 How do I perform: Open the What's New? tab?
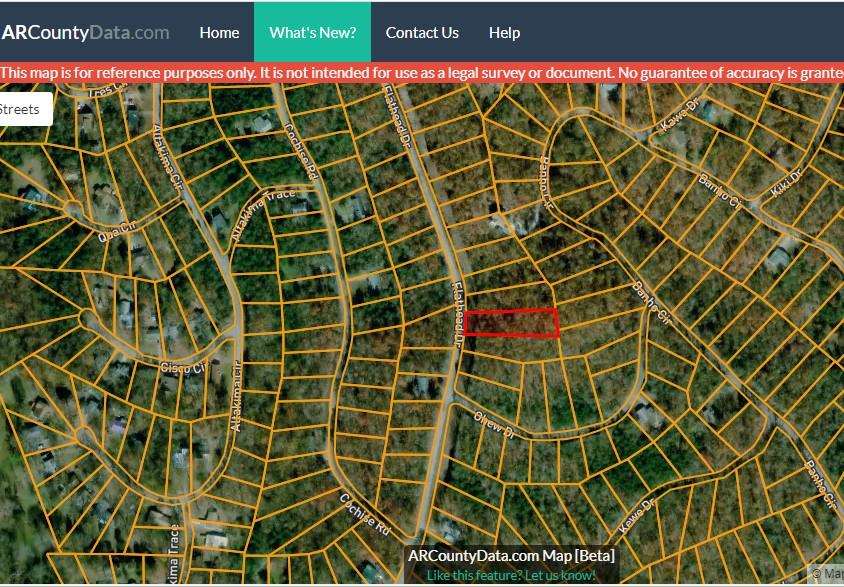[312, 32]
